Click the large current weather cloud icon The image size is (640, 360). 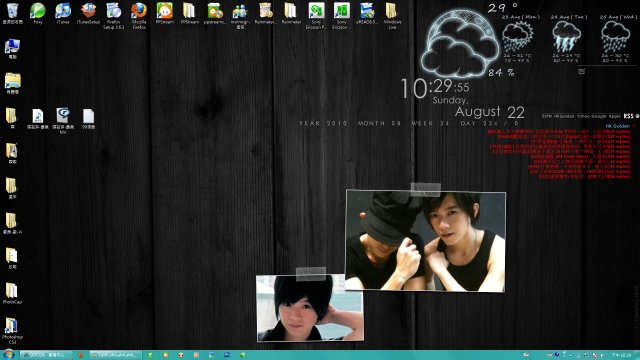coord(460,44)
